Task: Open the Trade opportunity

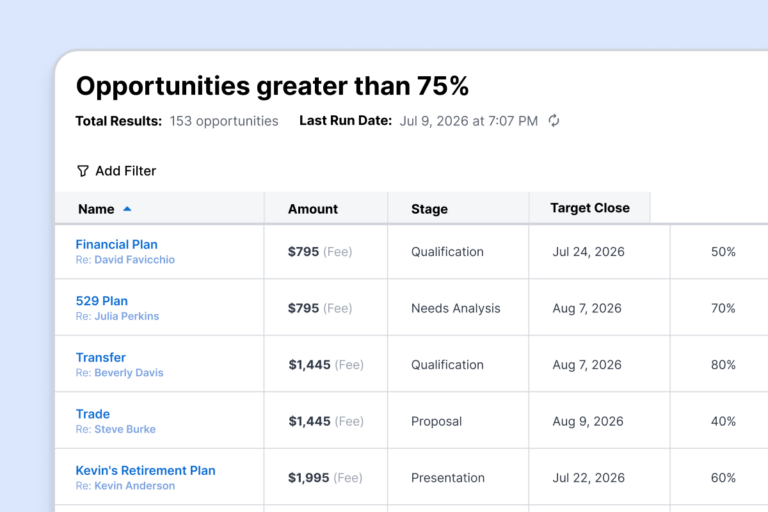Action: (93, 414)
